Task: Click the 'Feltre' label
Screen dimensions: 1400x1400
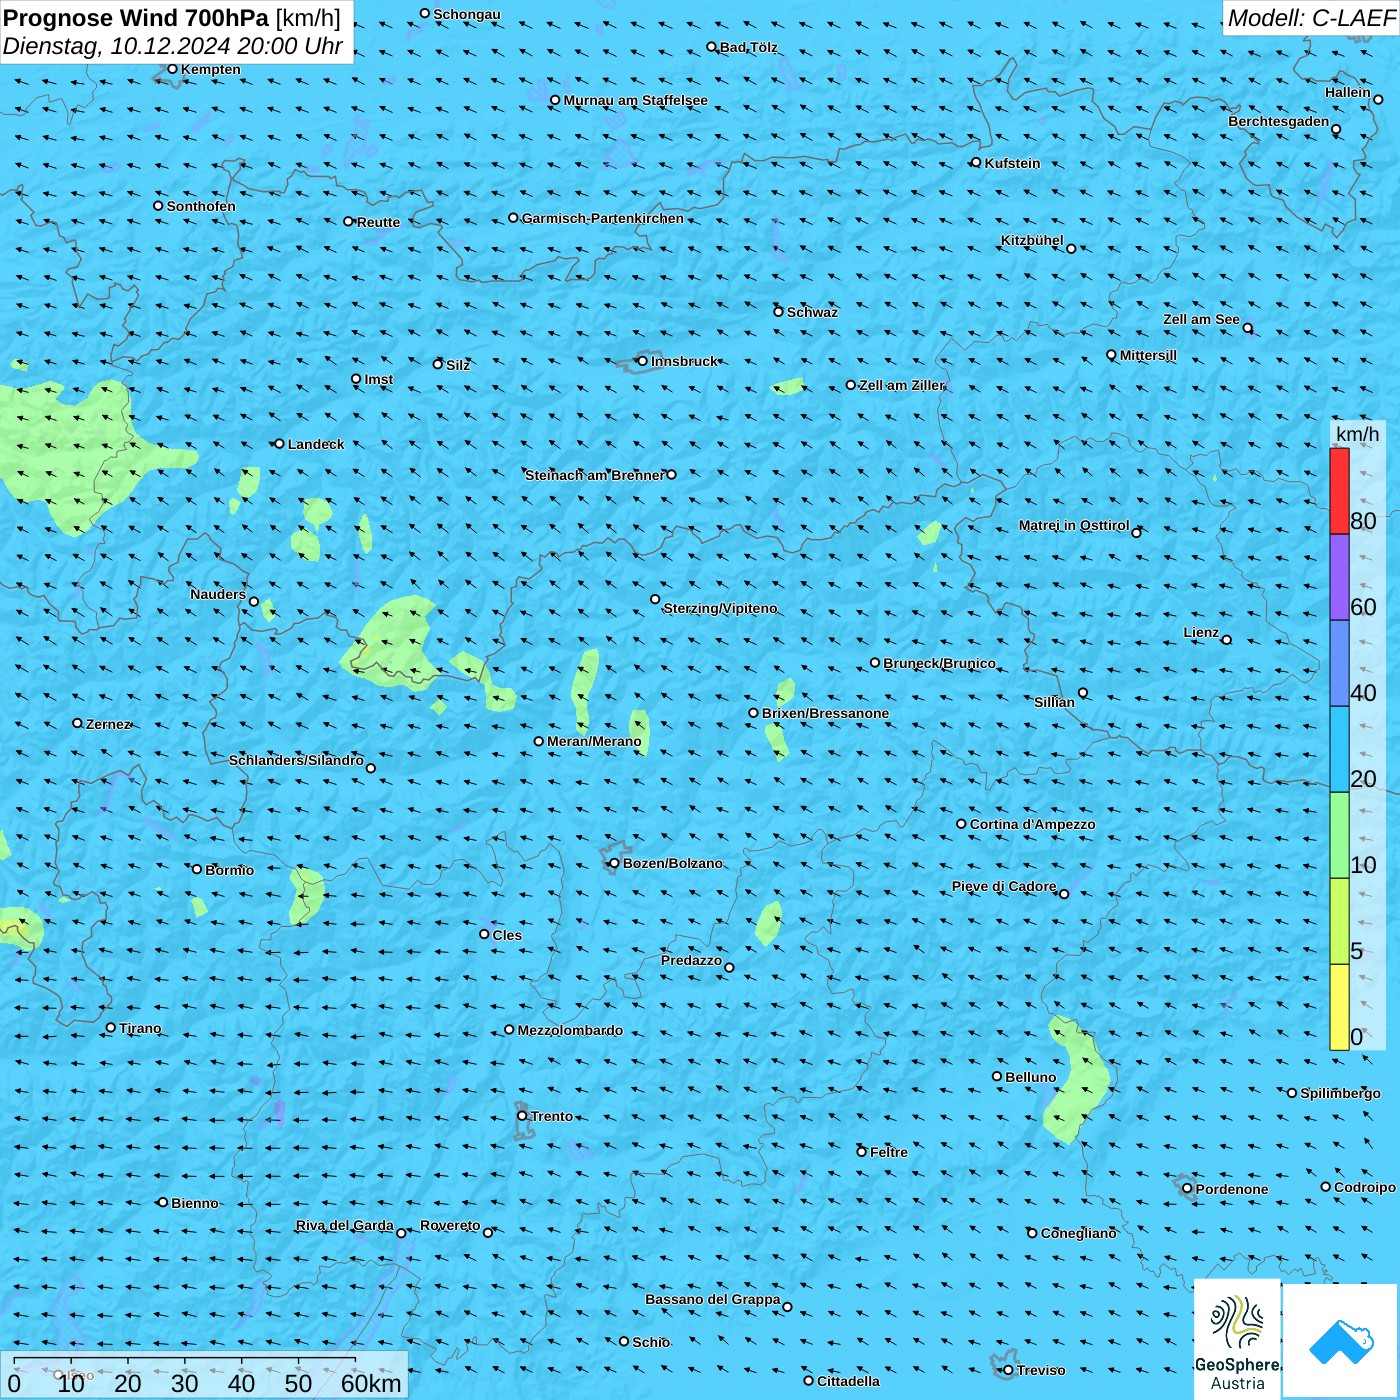Action: click(888, 1152)
